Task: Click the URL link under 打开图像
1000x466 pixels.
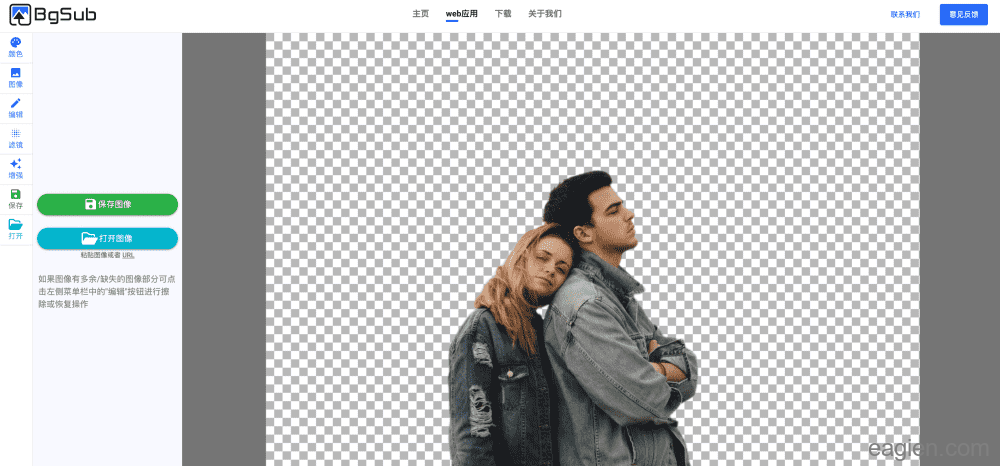Action: [x=128, y=255]
